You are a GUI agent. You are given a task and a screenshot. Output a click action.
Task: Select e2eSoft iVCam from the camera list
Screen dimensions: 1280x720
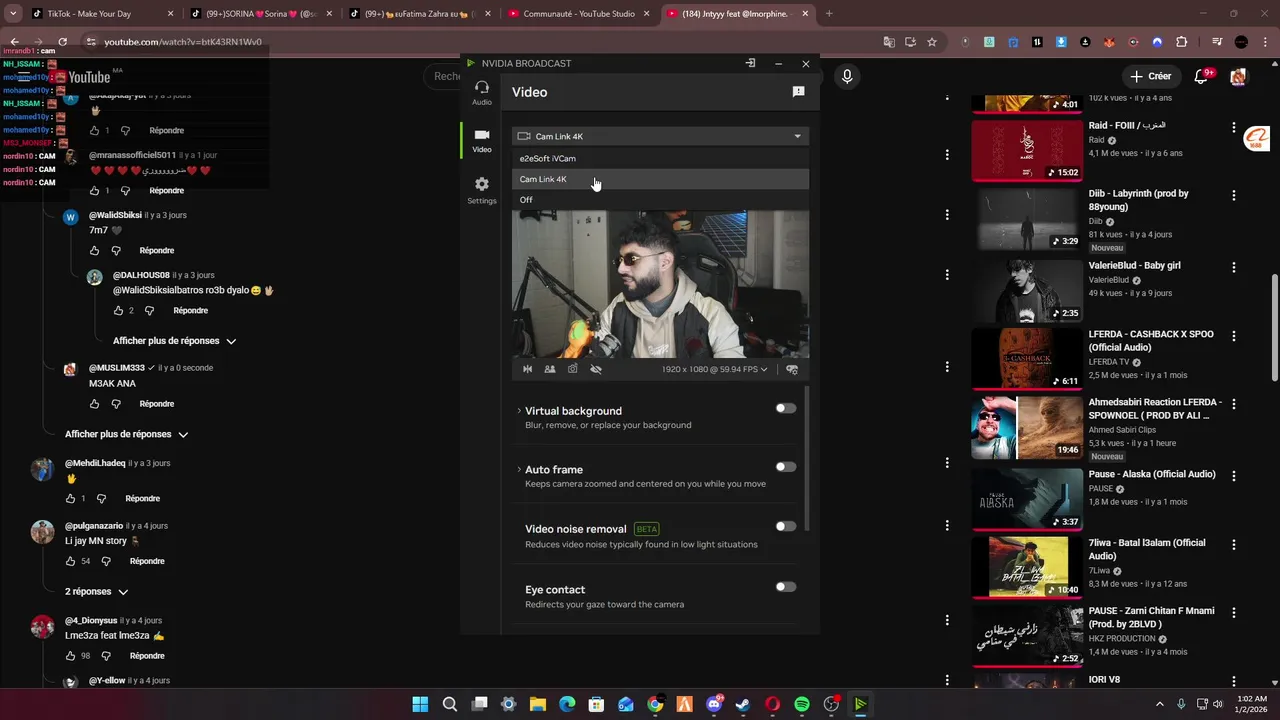660,158
